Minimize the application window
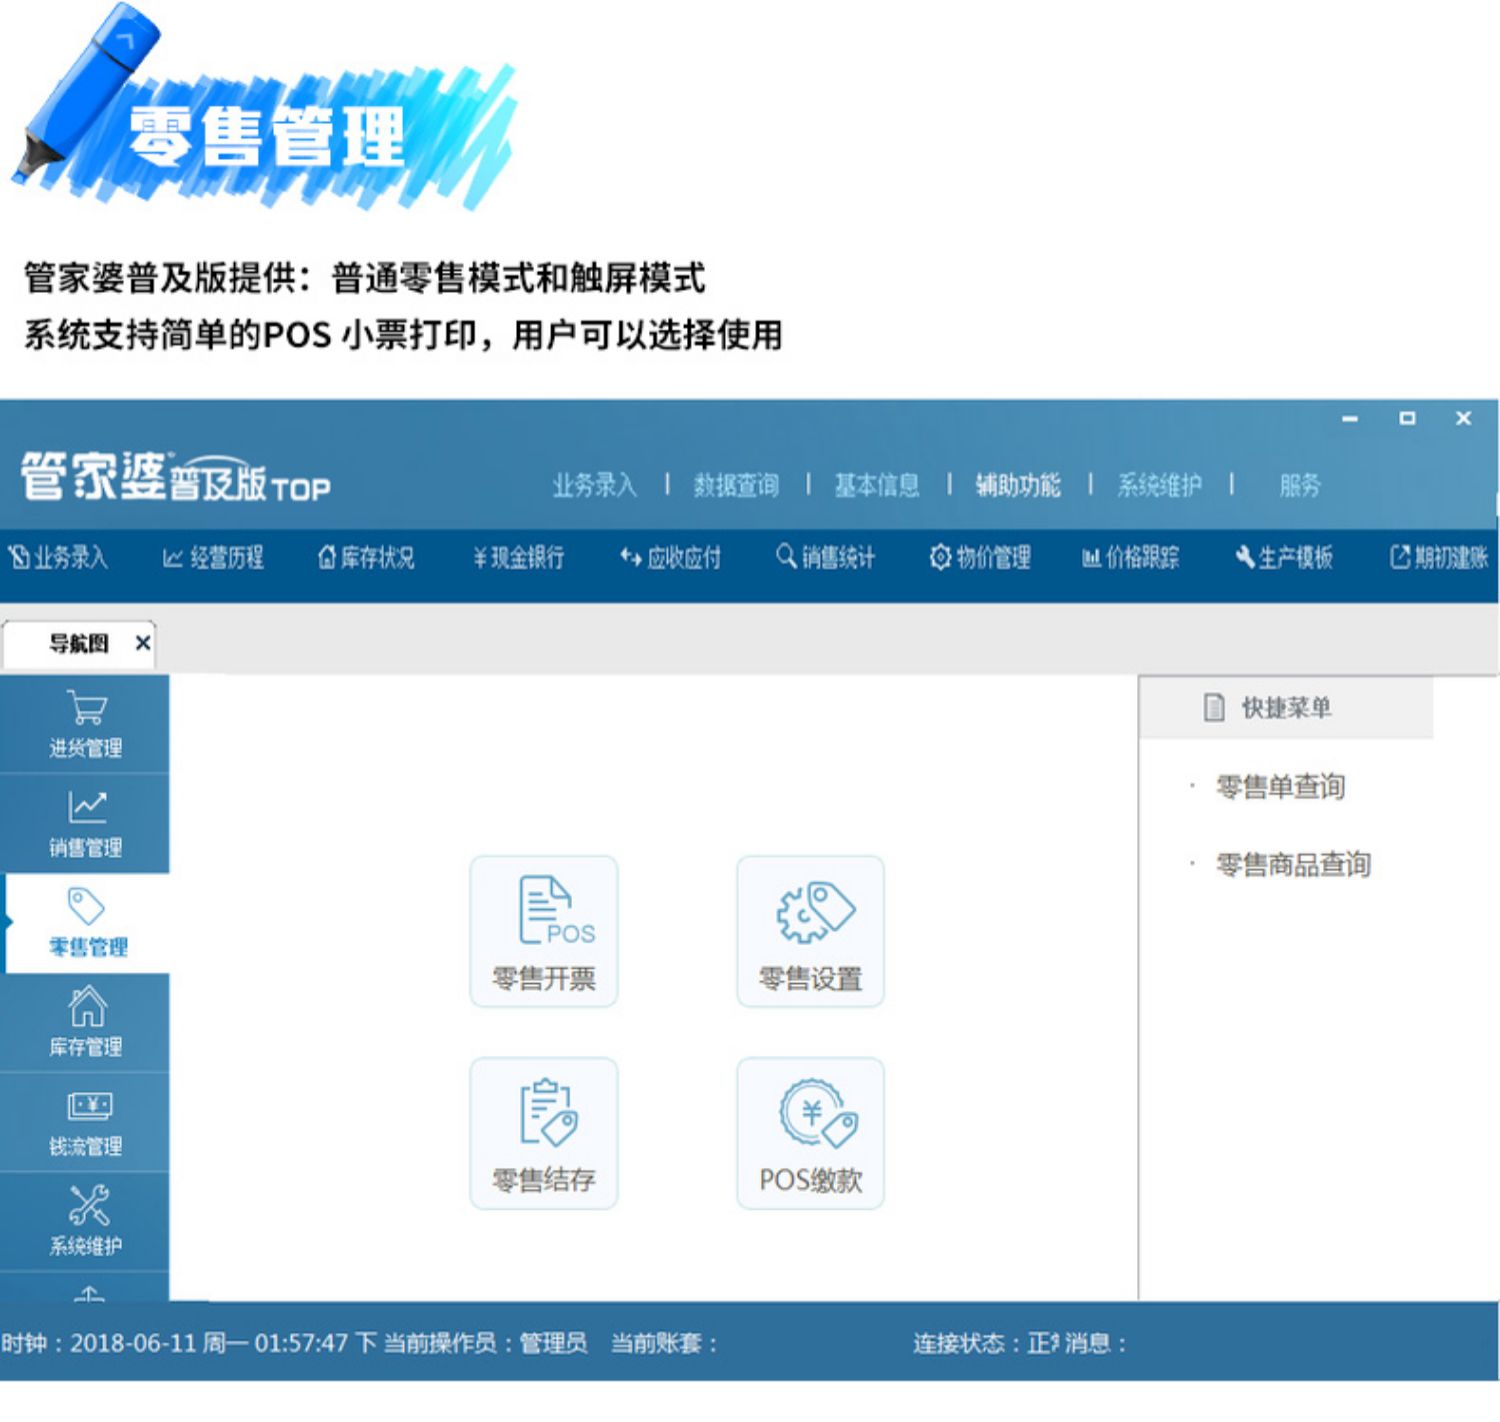The image size is (1500, 1422). 1350,418
